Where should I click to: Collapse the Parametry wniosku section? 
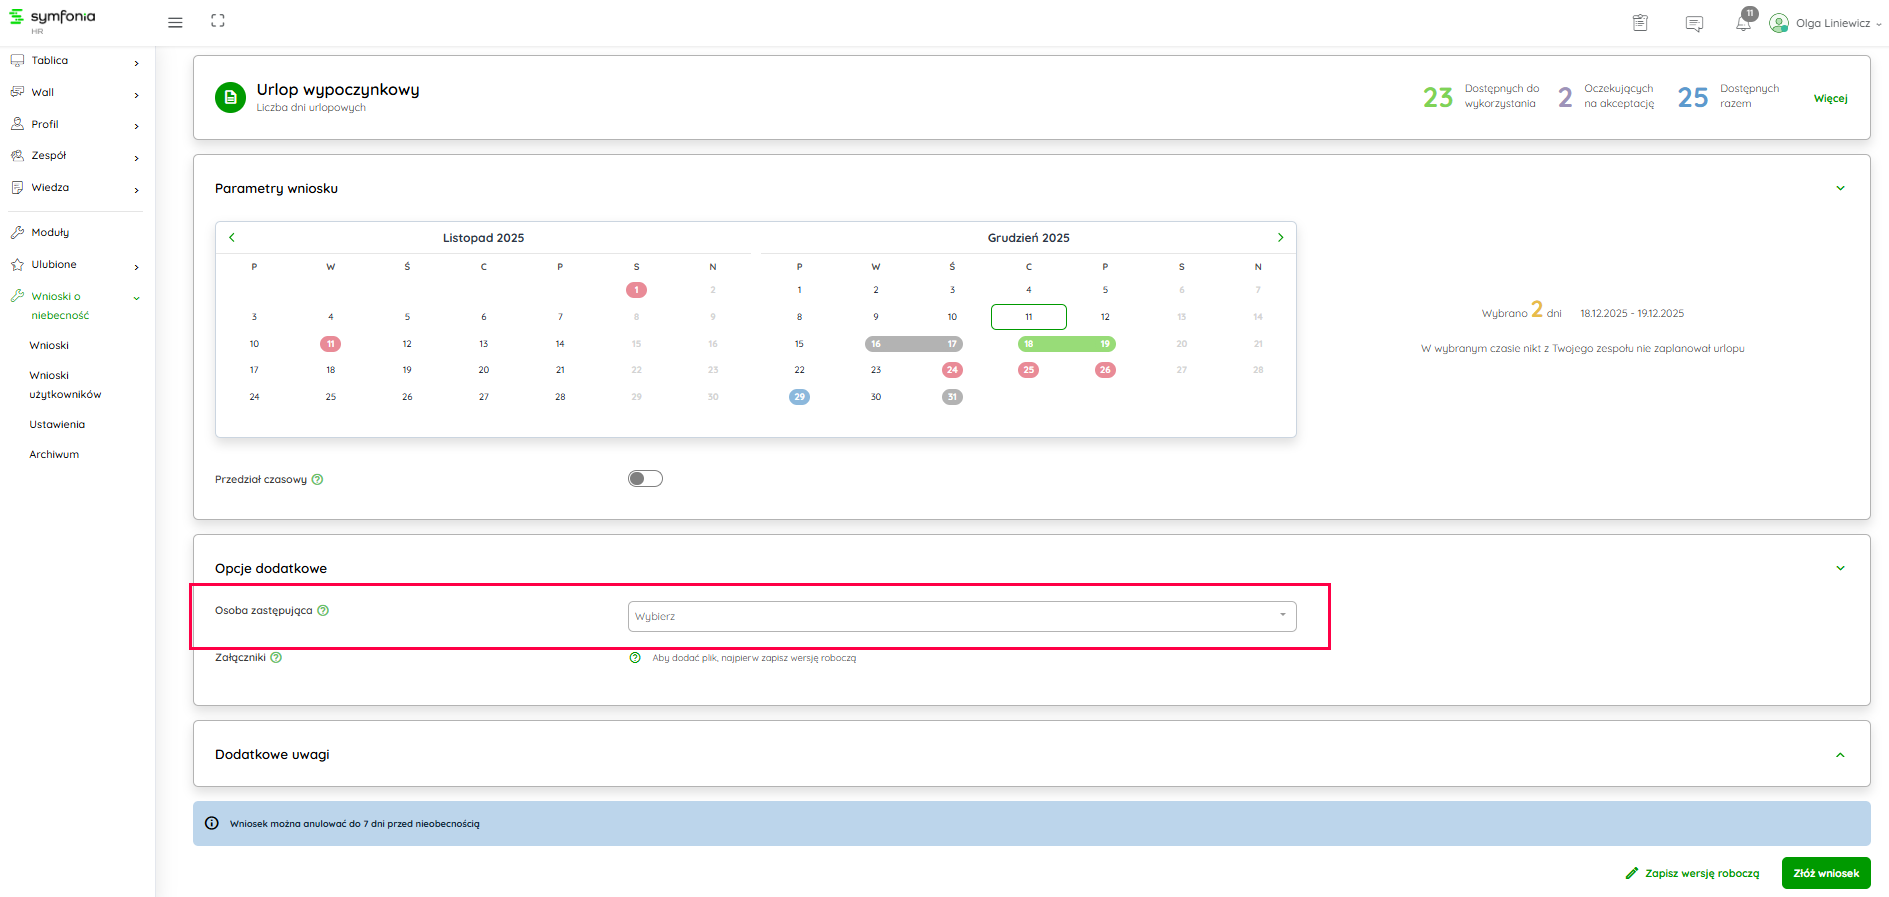click(1840, 188)
